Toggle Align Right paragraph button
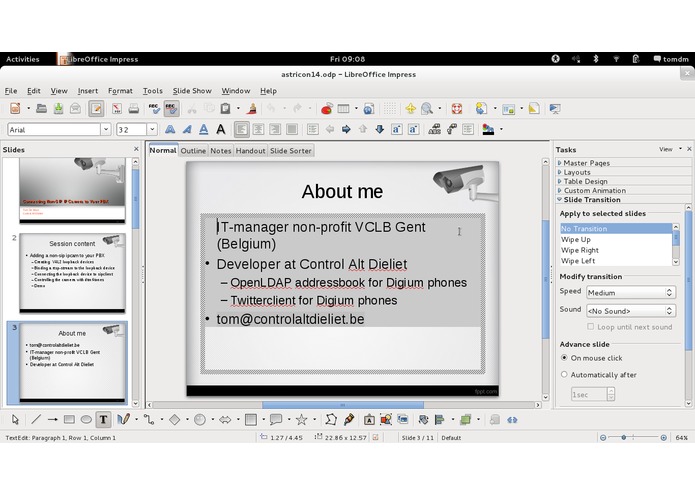The height and width of the screenshot is (494, 695). [275, 129]
